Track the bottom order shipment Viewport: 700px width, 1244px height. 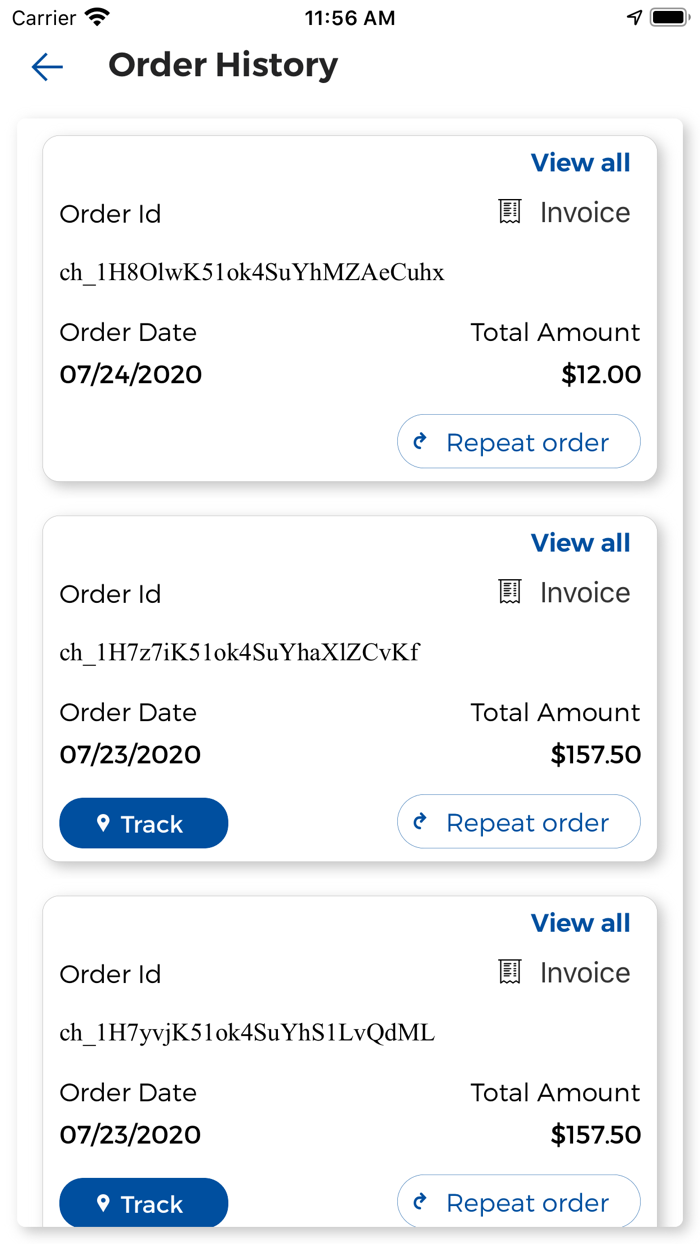pyautogui.click(x=143, y=1203)
